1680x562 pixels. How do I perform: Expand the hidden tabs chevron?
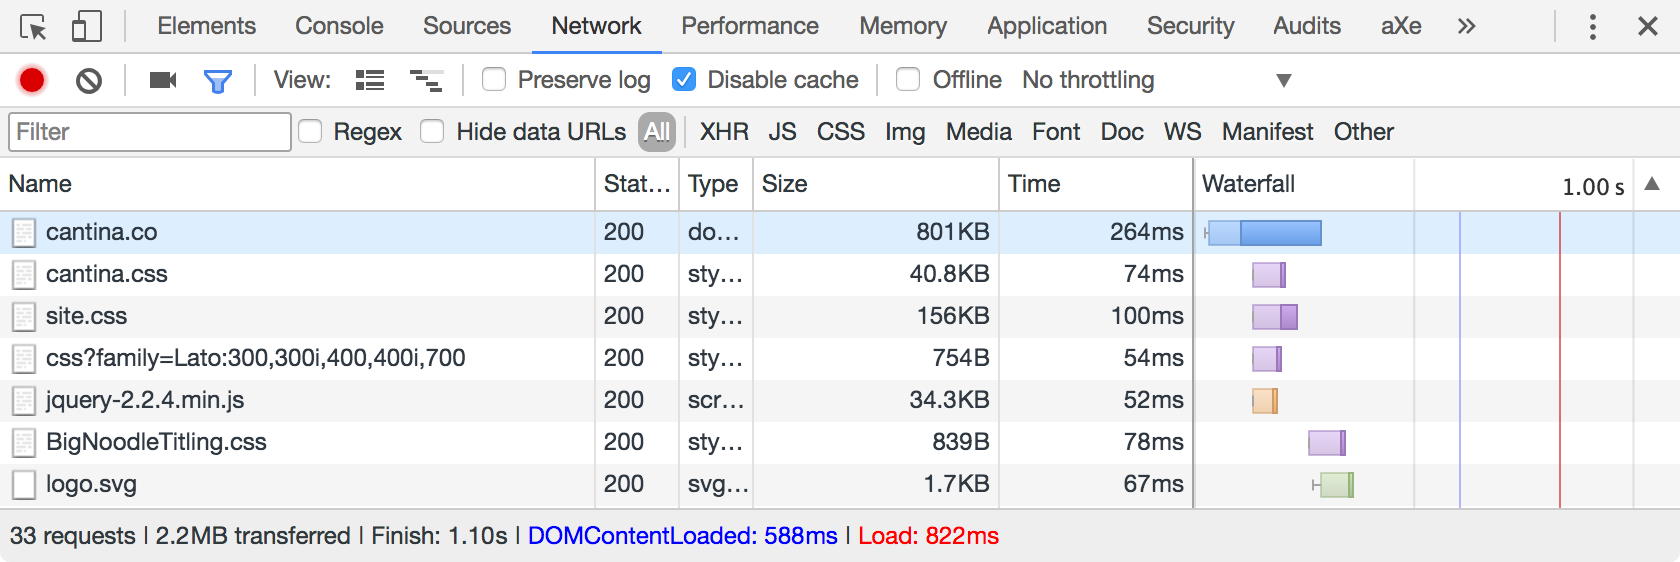pyautogui.click(x=1466, y=27)
